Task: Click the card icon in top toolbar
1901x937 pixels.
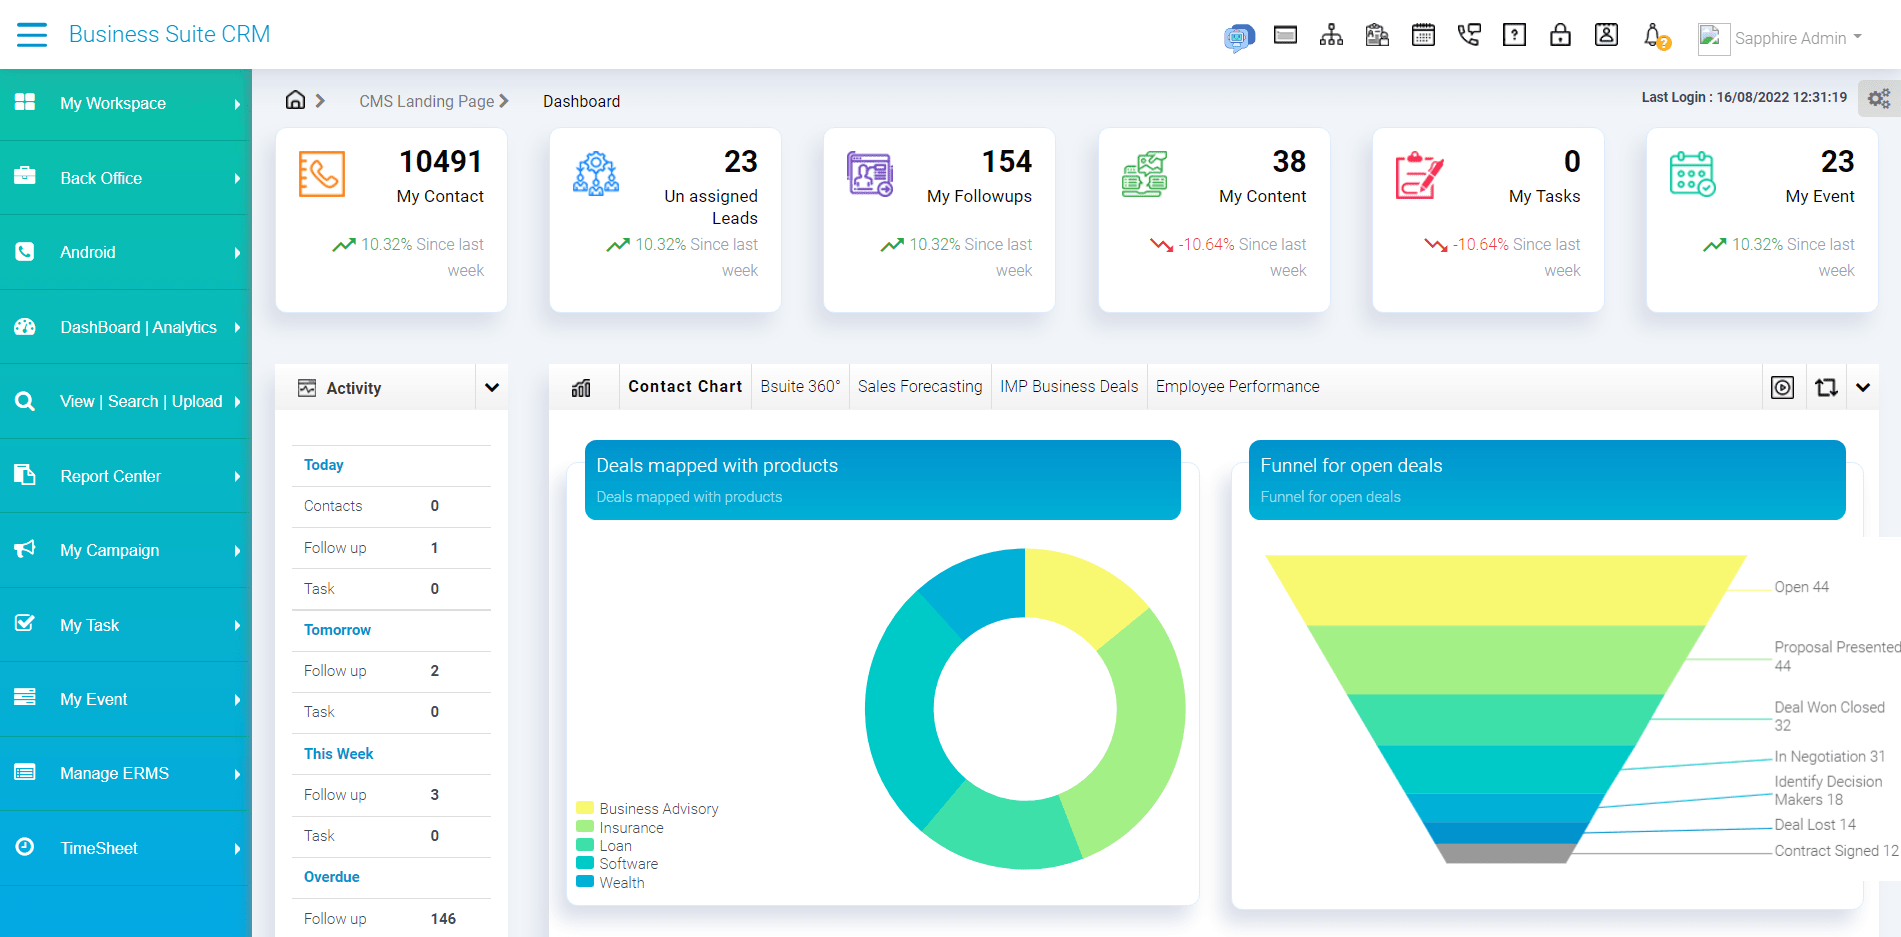Action: [x=1285, y=36]
